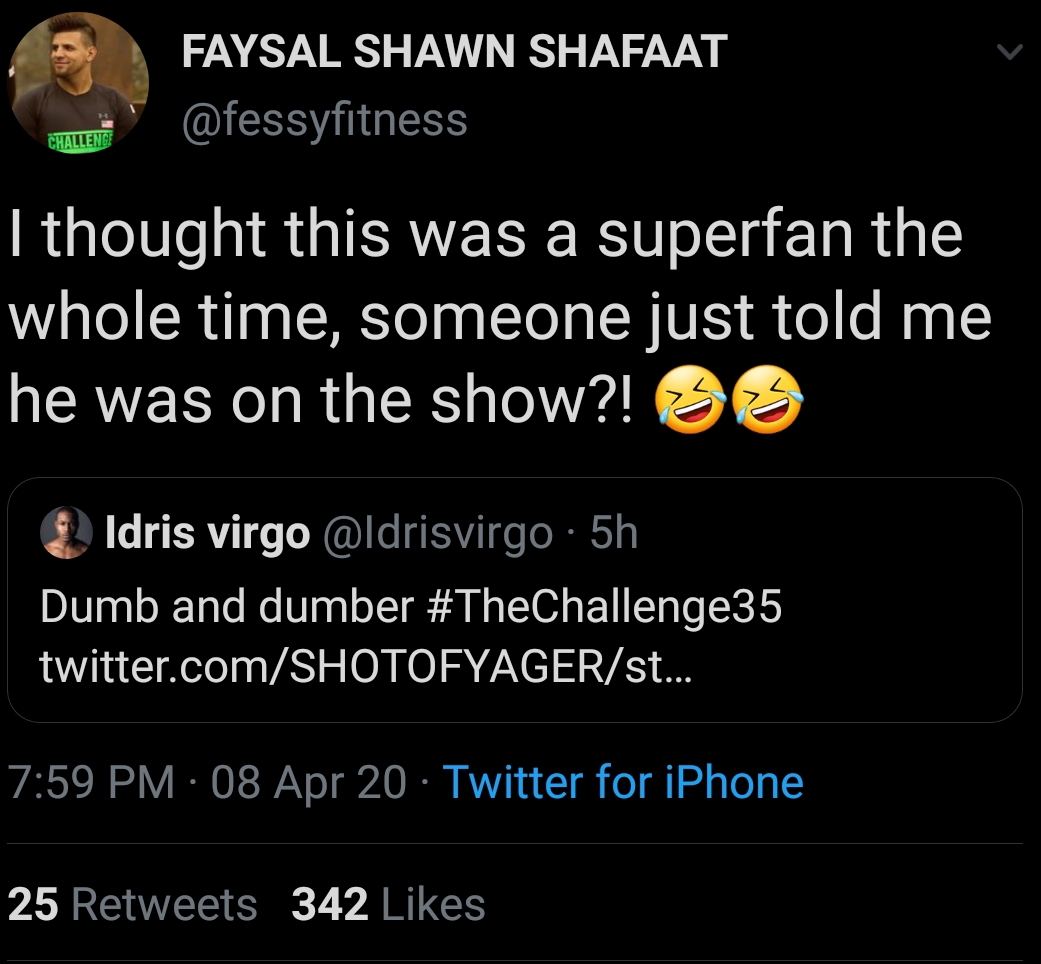Screen dimensions: 1041x964
Task: Open the Twitter for iPhone source link
Action: pyautogui.click(x=623, y=781)
